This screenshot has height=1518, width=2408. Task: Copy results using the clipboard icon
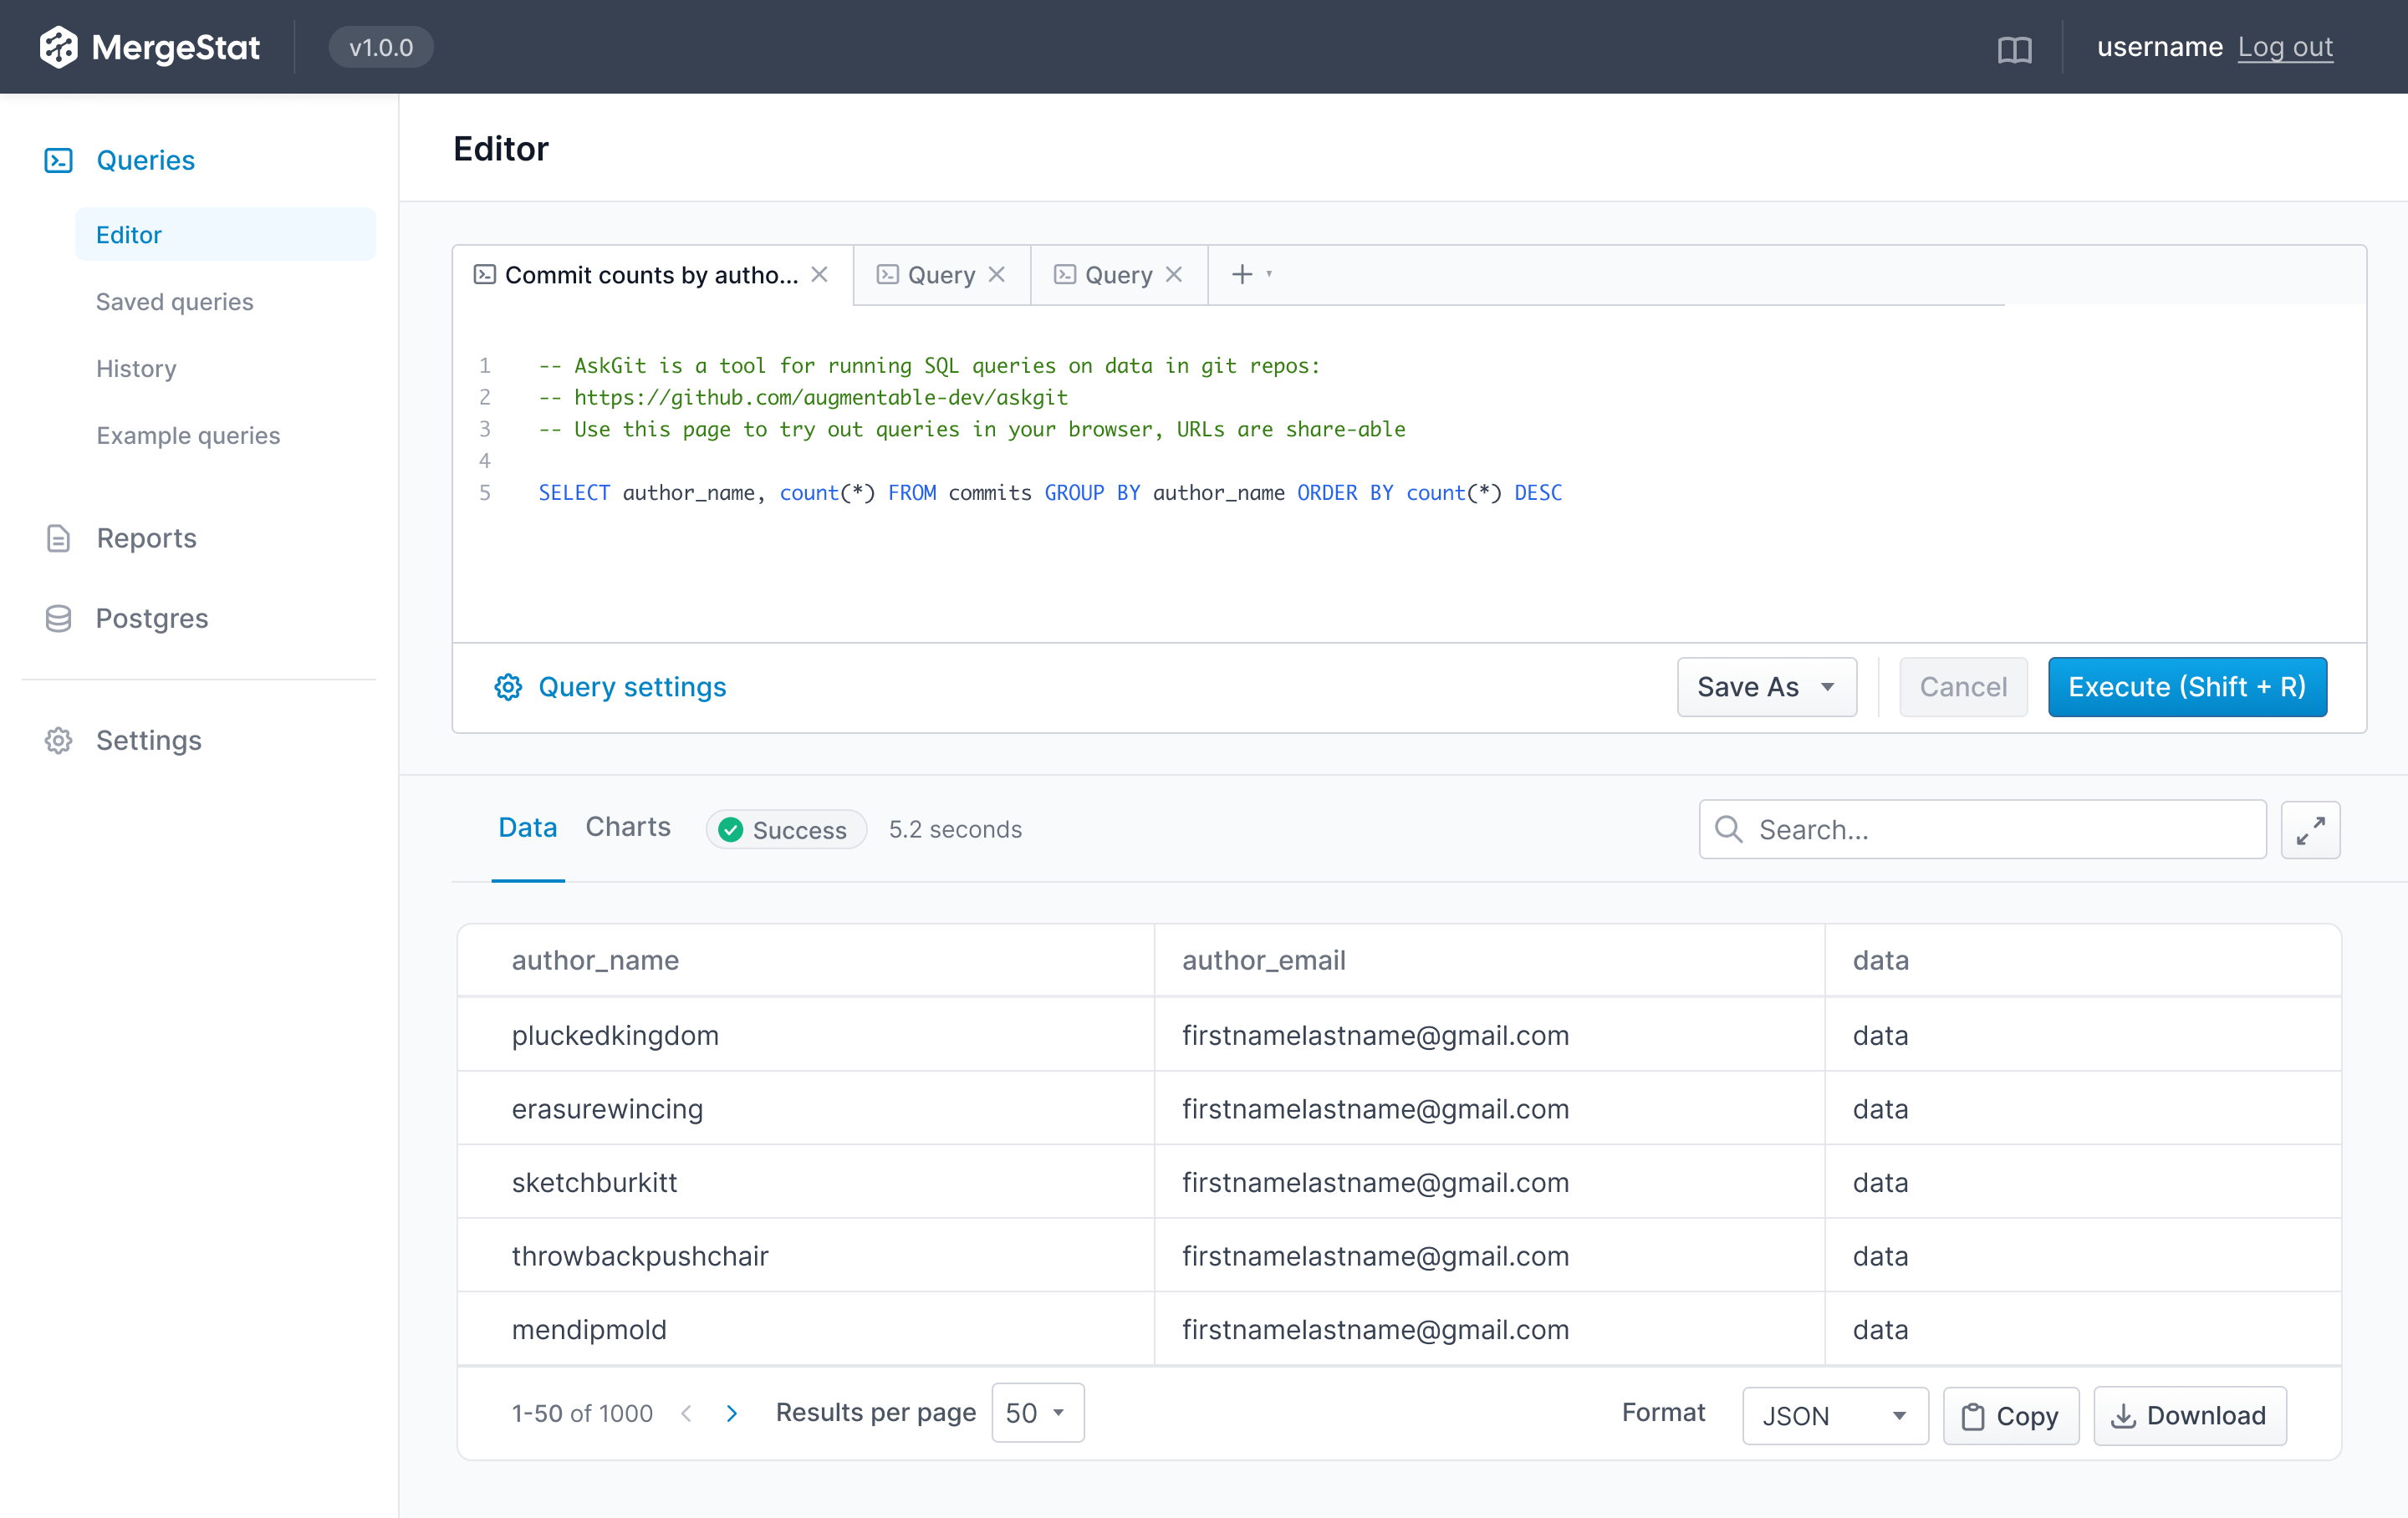point(1972,1415)
